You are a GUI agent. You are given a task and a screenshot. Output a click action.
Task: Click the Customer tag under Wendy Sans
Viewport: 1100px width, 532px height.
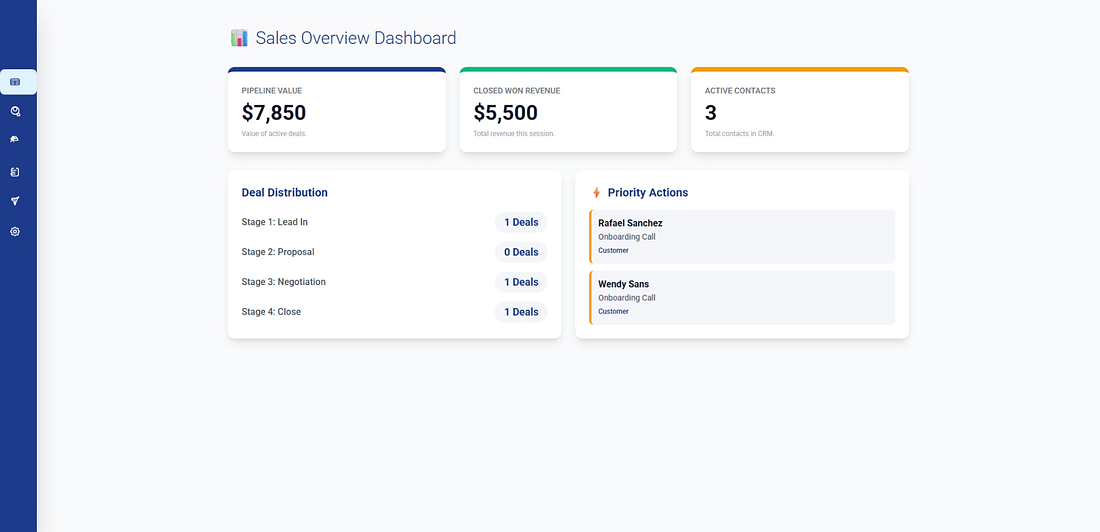(x=613, y=312)
